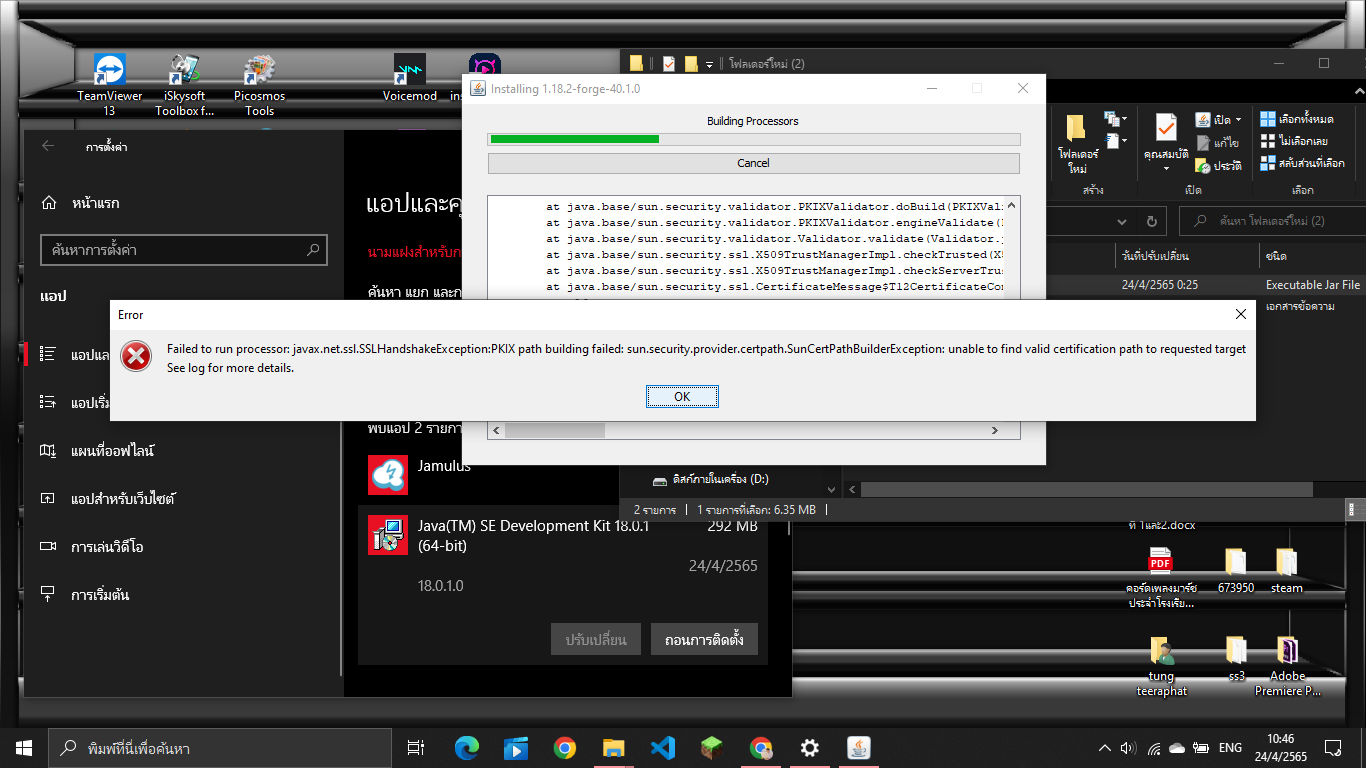Open the ss3 desktop folder
This screenshot has width=1366, height=768.
1236,658
